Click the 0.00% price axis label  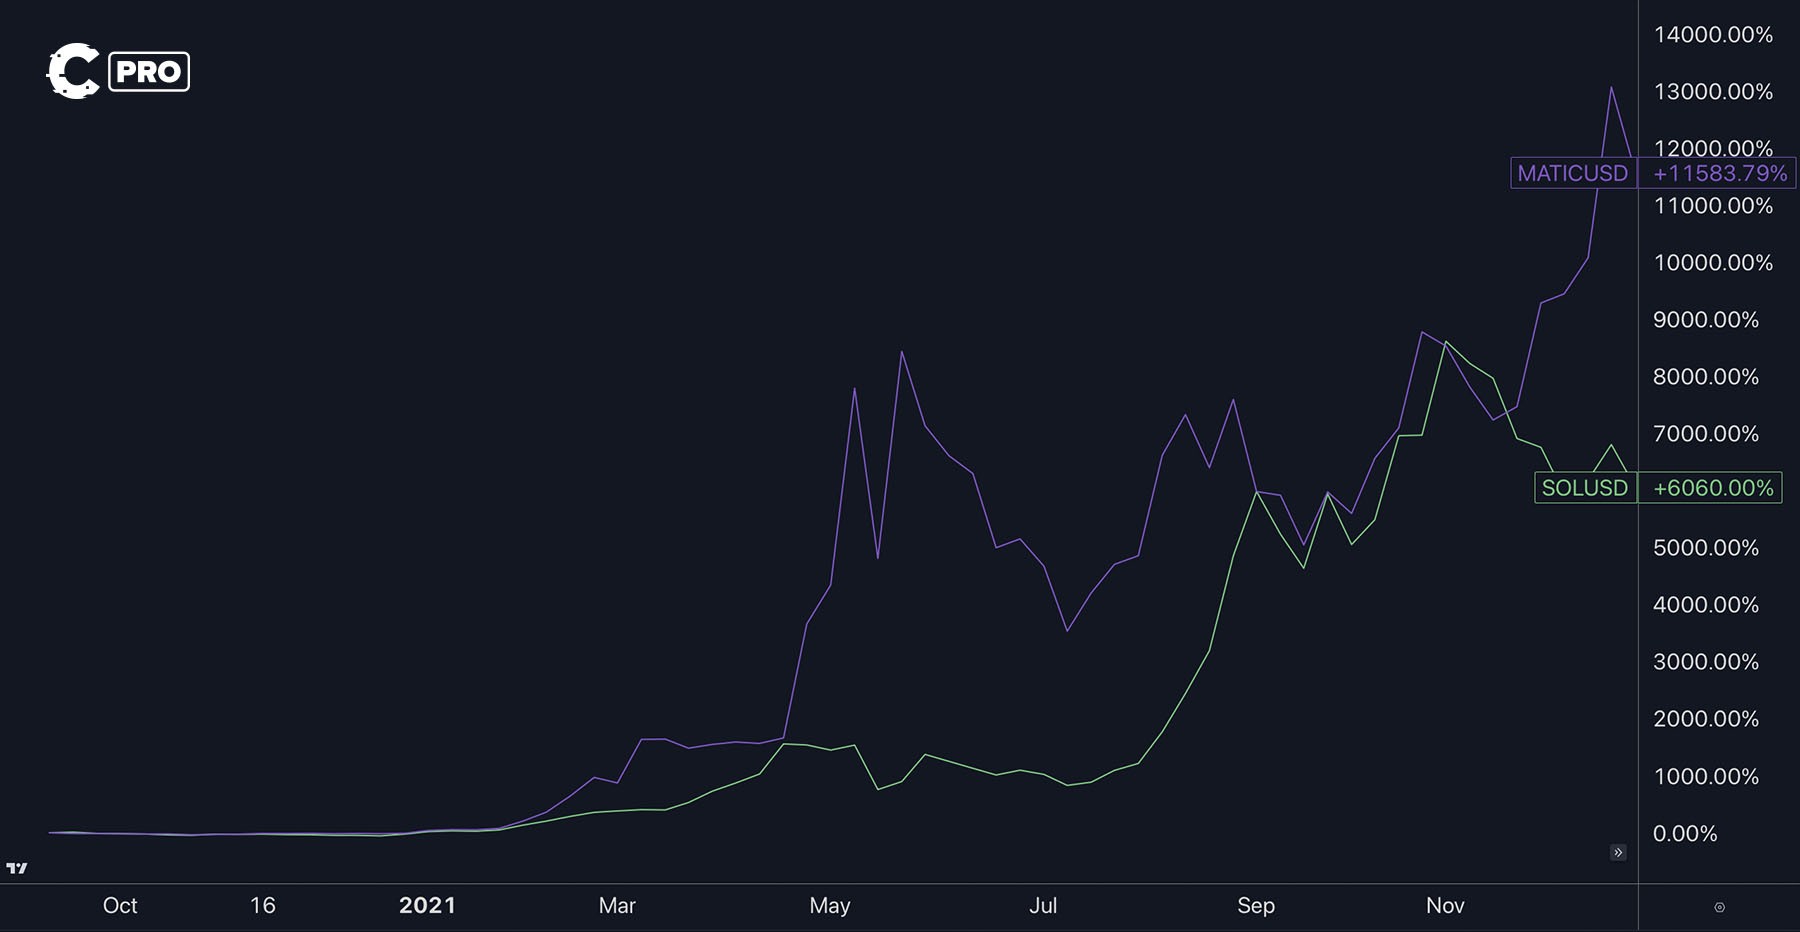(1685, 834)
